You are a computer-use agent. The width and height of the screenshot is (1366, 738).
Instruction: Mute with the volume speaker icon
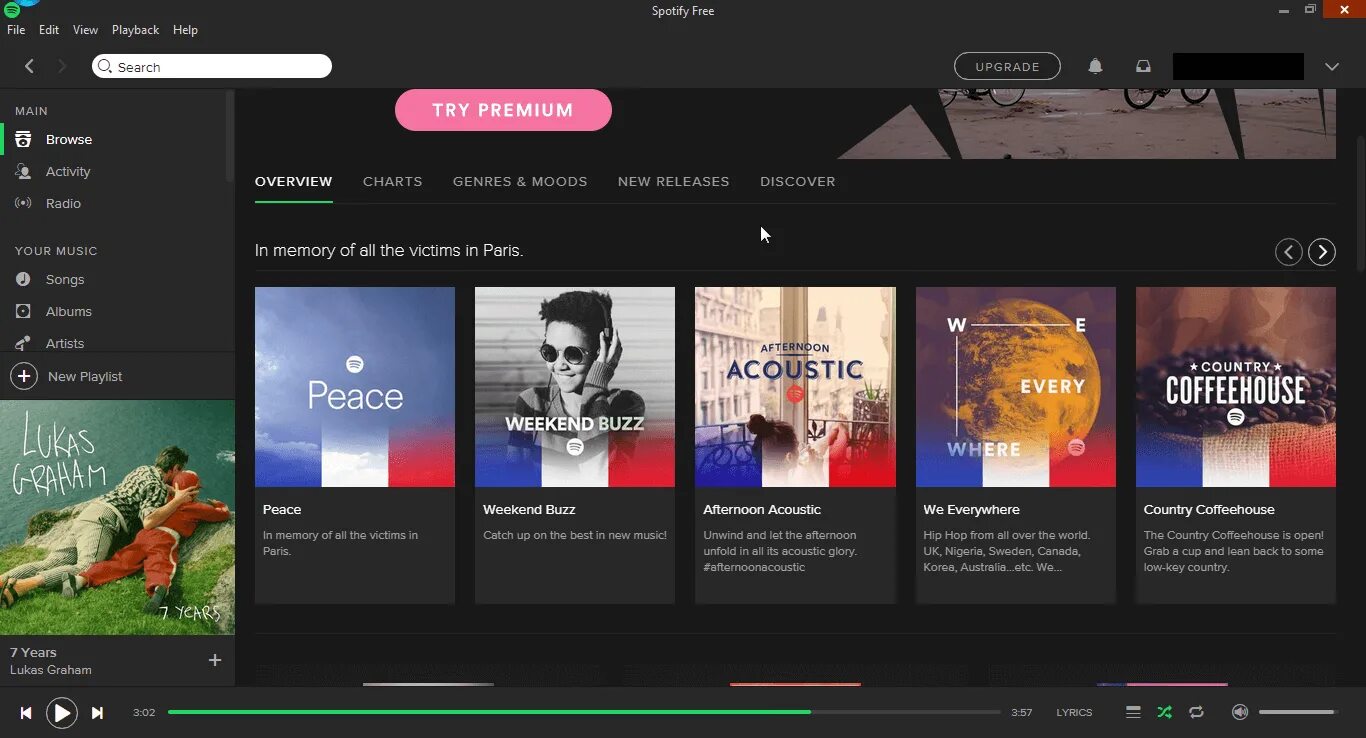[1240, 712]
